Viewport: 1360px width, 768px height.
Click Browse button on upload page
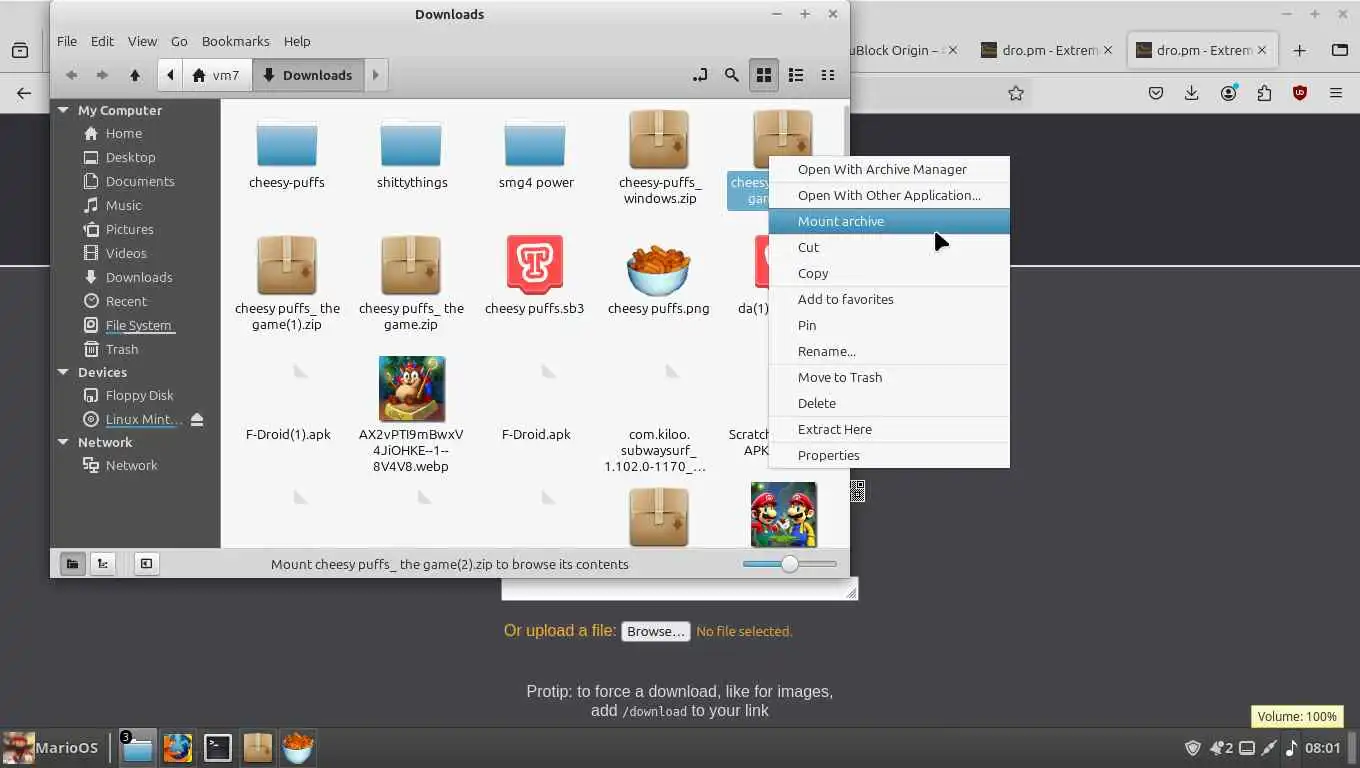click(x=656, y=631)
